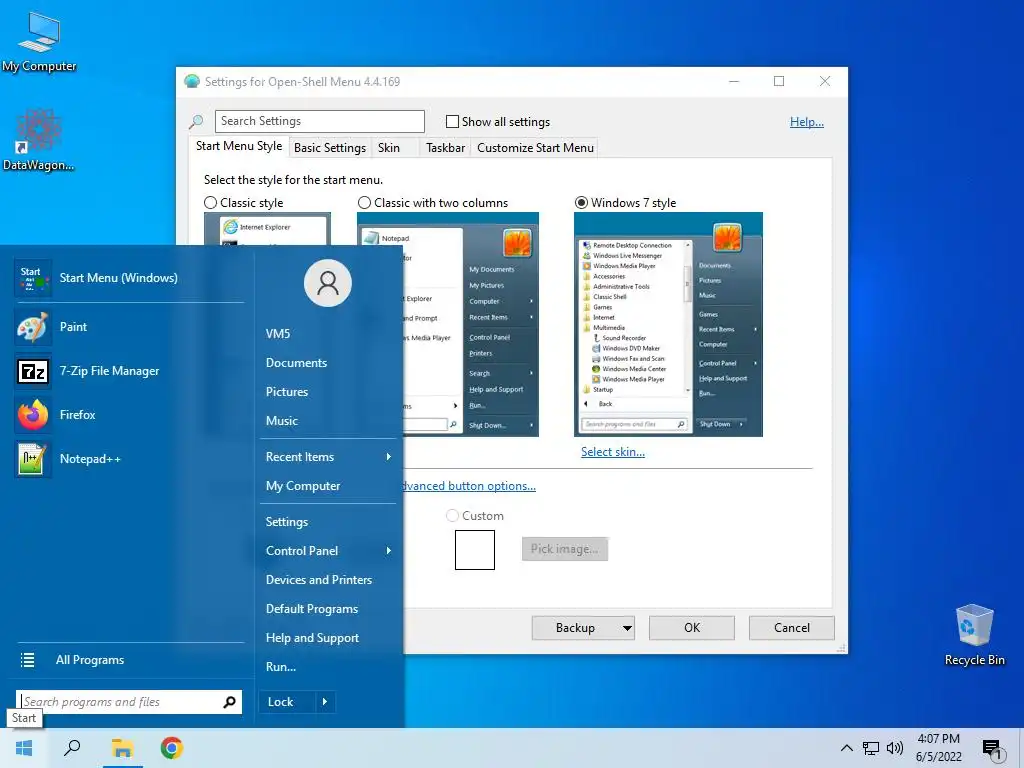The width and height of the screenshot is (1024, 768).
Task: Open the Backup dropdown arrow
Action: coord(627,628)
